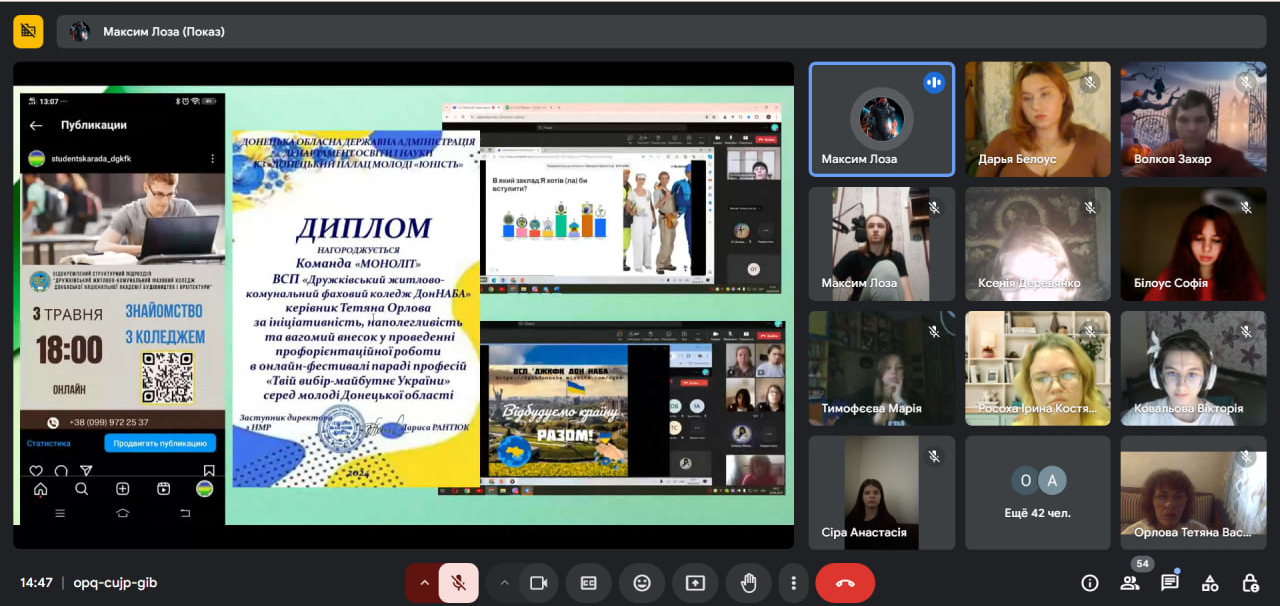Click muted mic icon on Волков Захар tile
This screenshot has height=606, width=1280.
pyautogui.click(x=1246, y=82)
